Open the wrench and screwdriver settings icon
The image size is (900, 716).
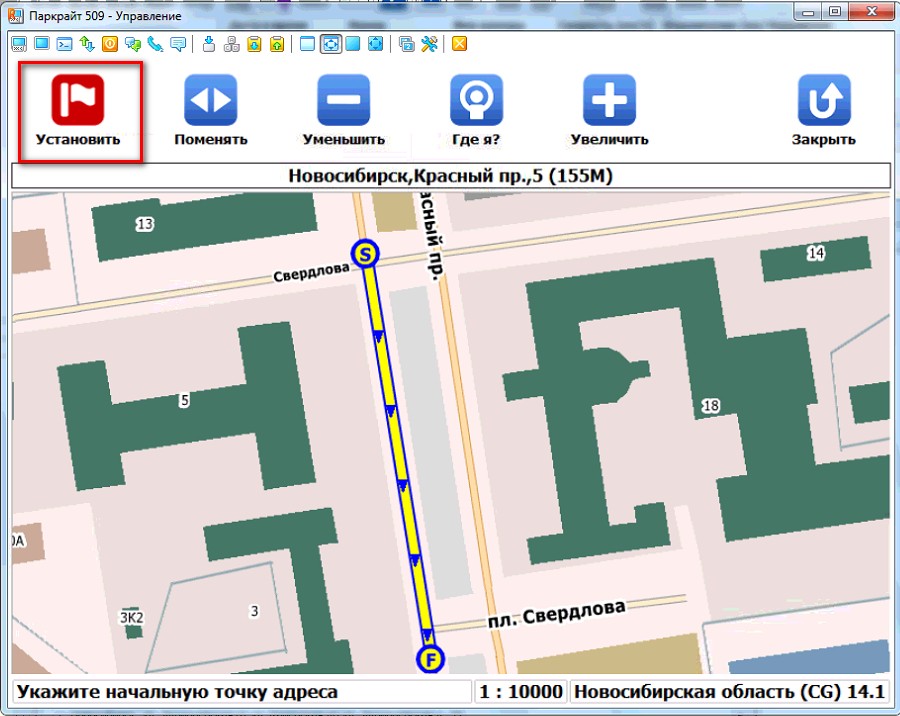(430, 44)
